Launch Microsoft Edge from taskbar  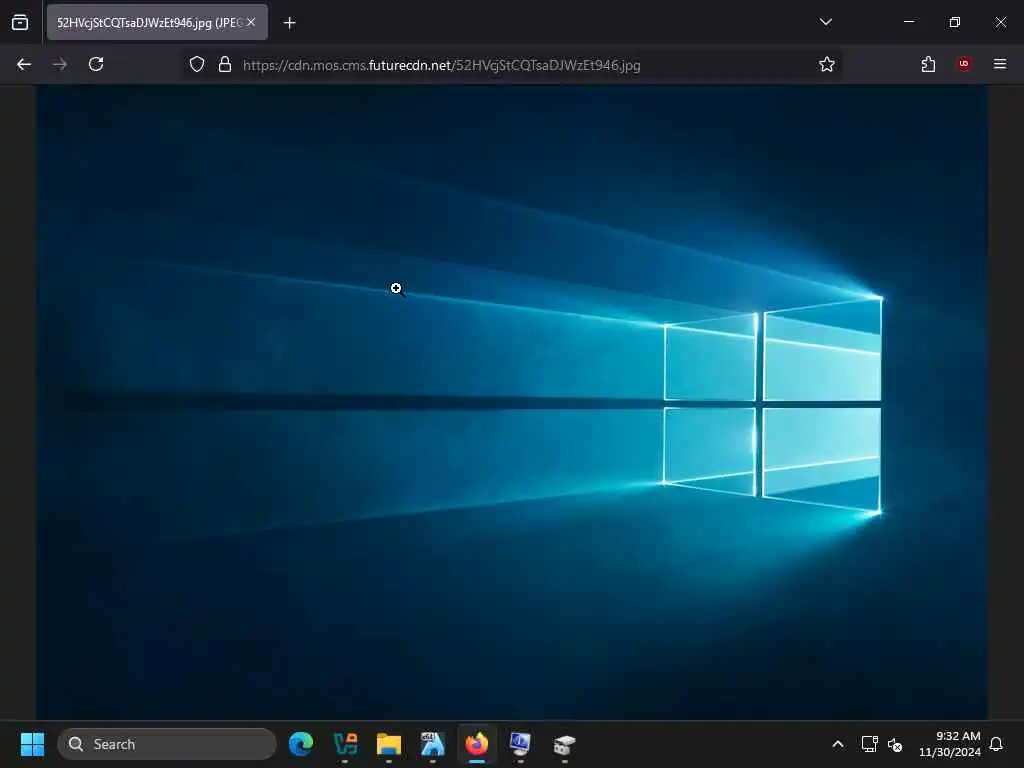click(x=301, y=744)
